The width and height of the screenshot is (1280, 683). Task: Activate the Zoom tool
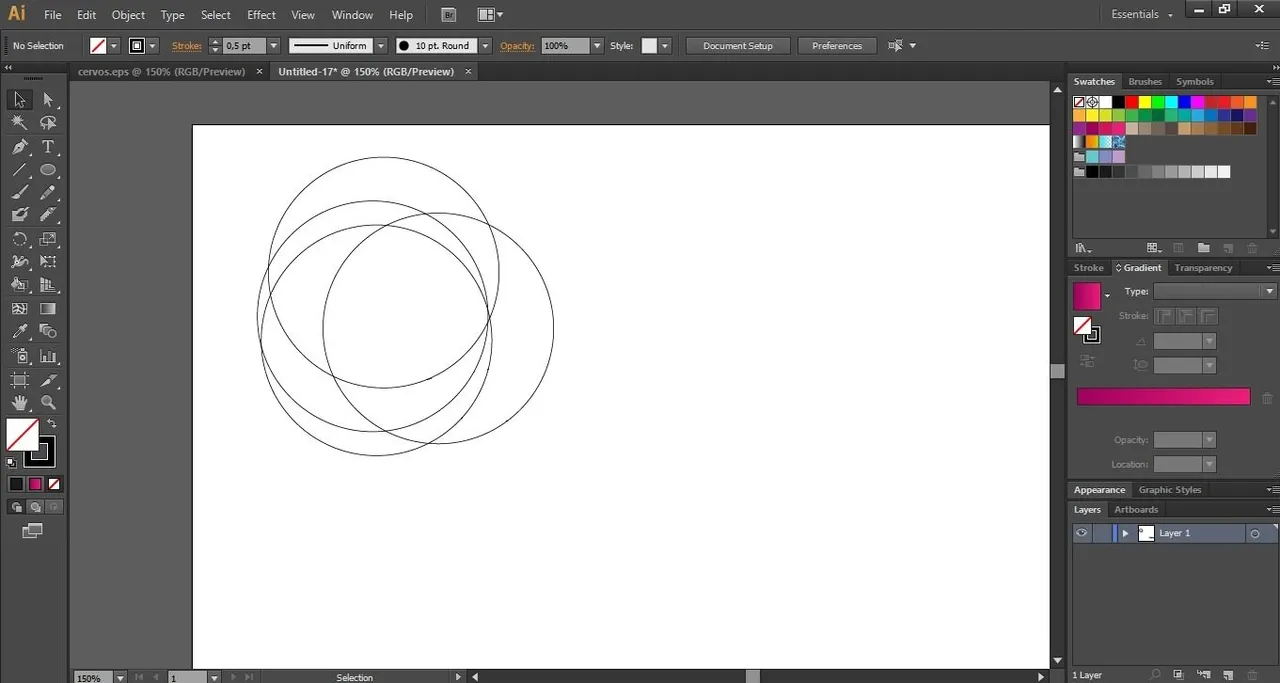click(x=47, y=403)
